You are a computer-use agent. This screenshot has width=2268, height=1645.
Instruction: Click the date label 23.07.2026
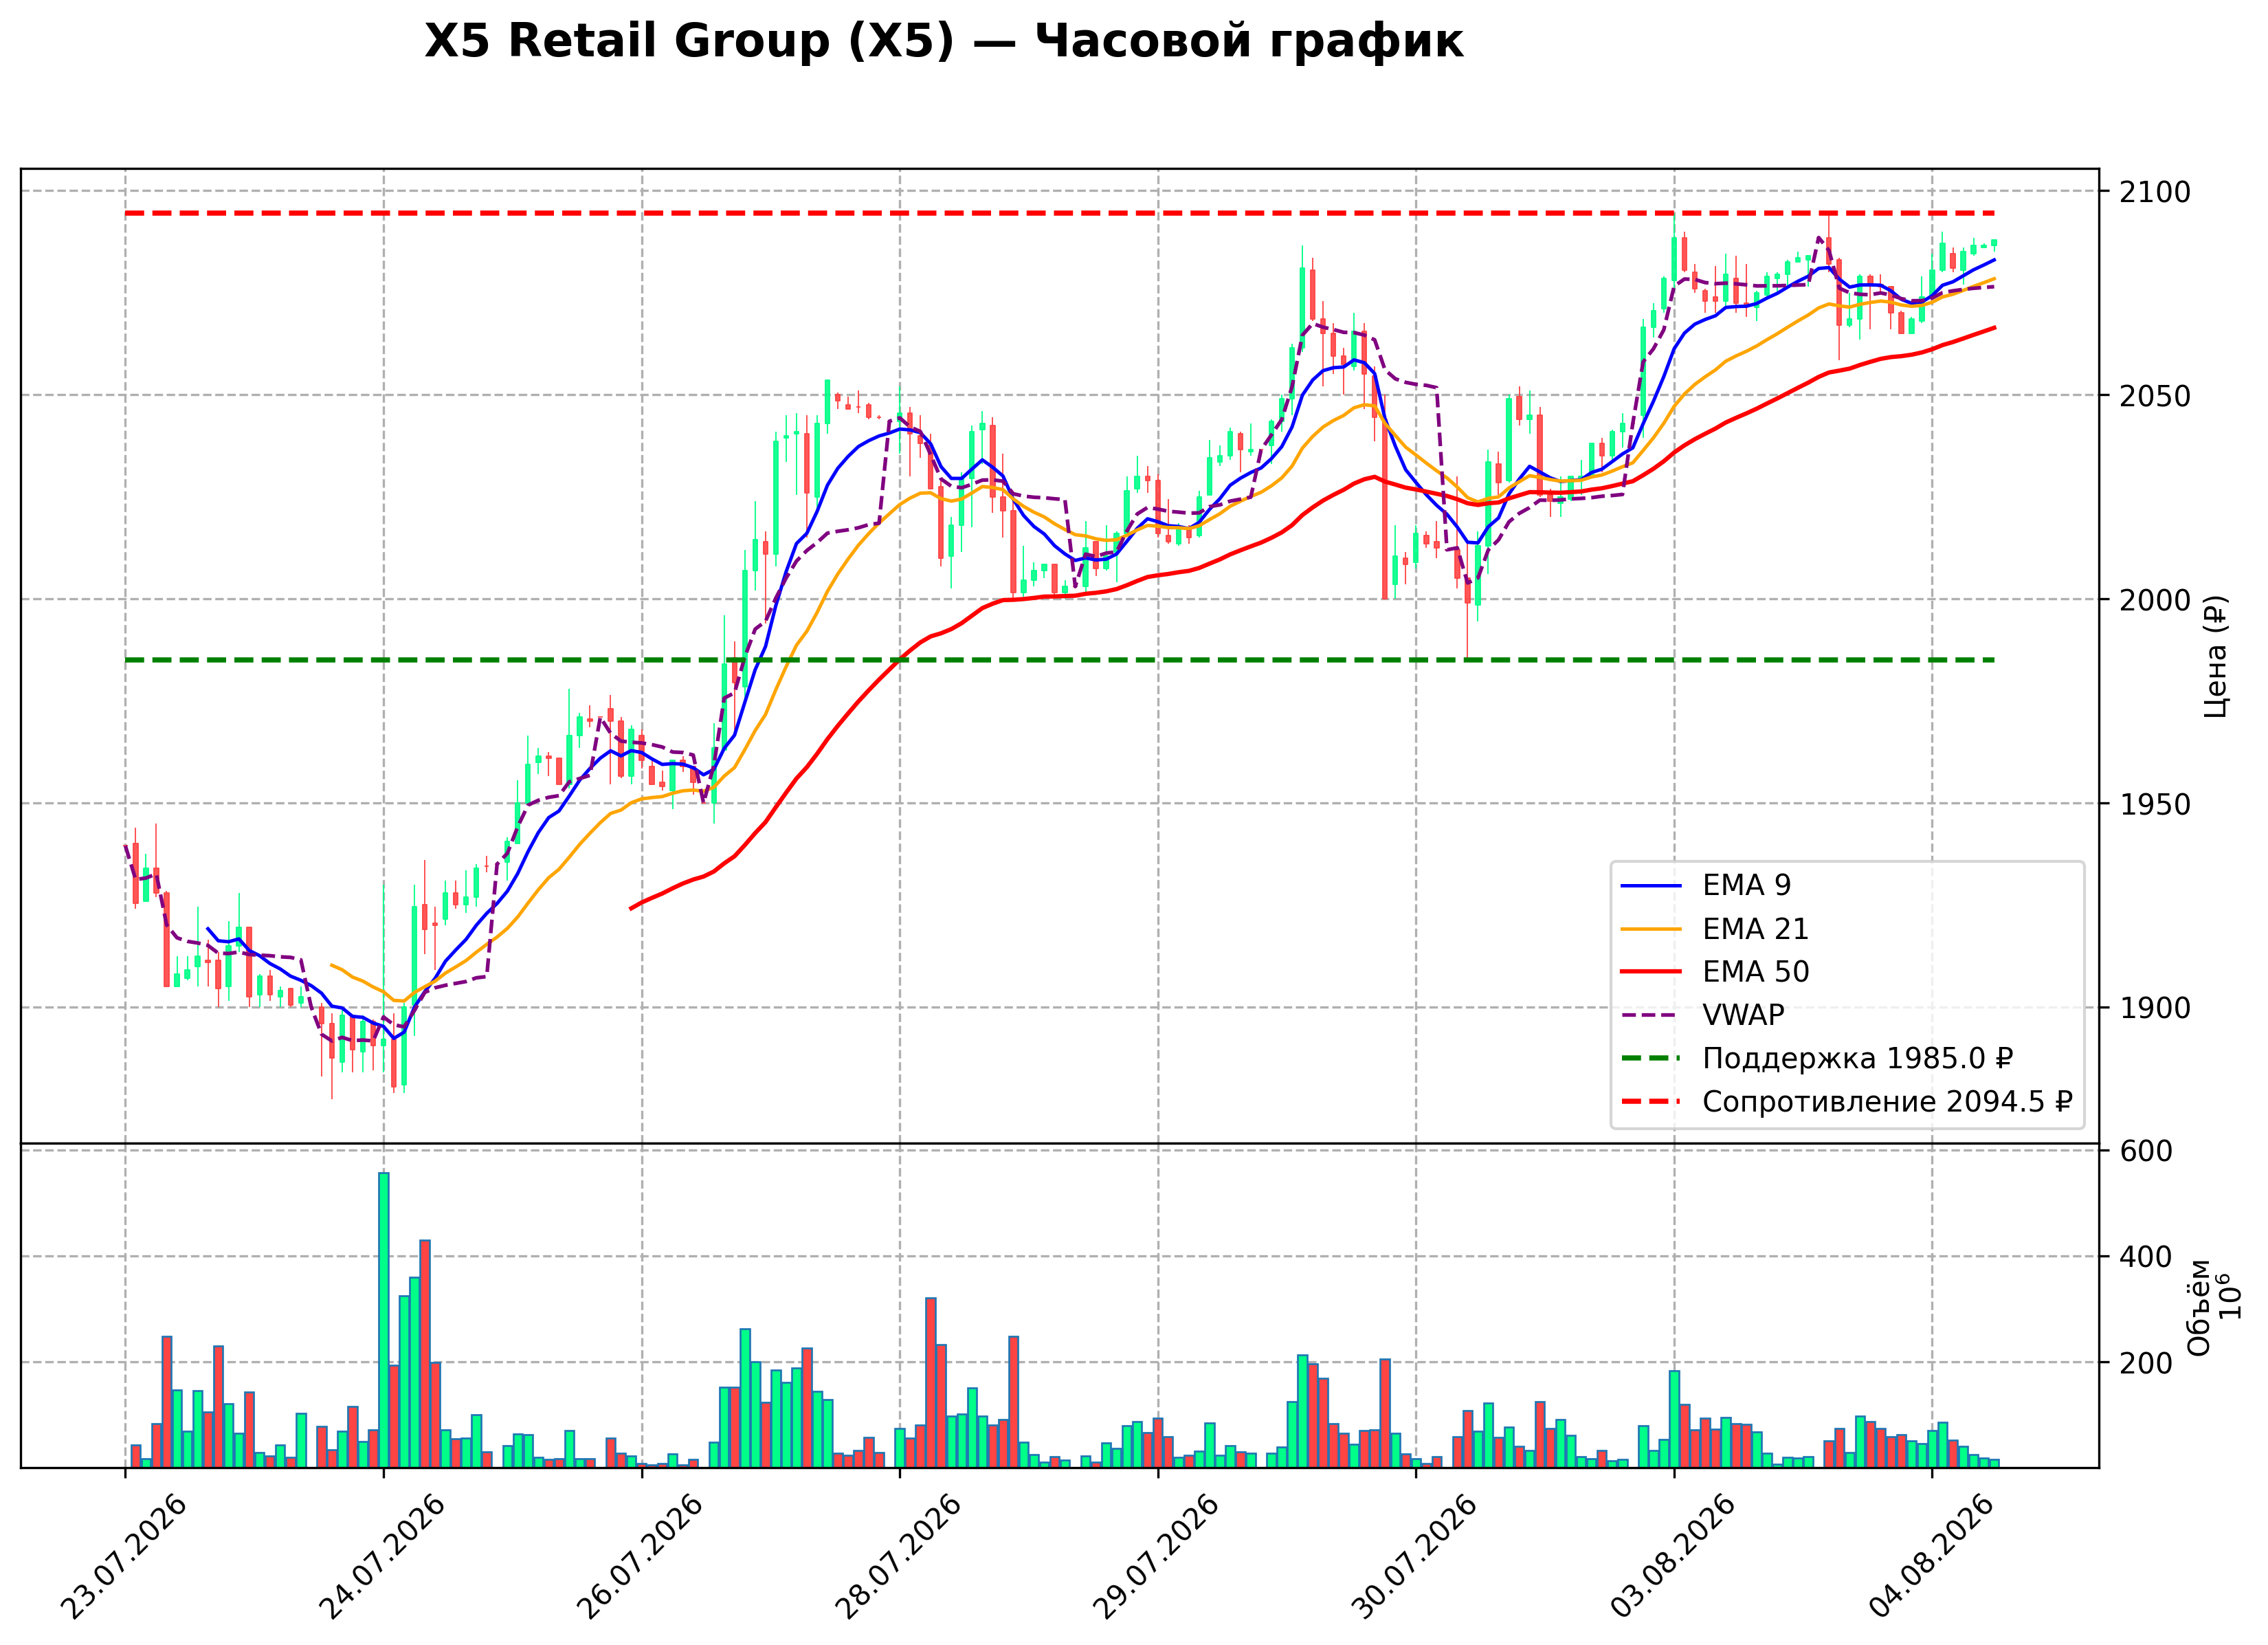[x=124, y=1557]
